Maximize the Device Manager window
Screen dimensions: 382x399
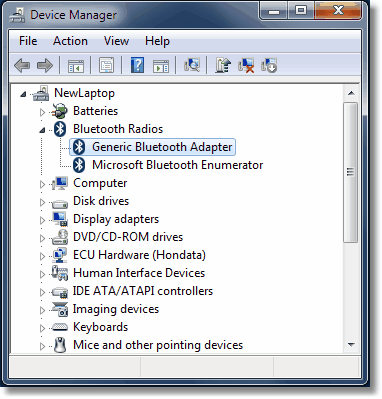301,11
